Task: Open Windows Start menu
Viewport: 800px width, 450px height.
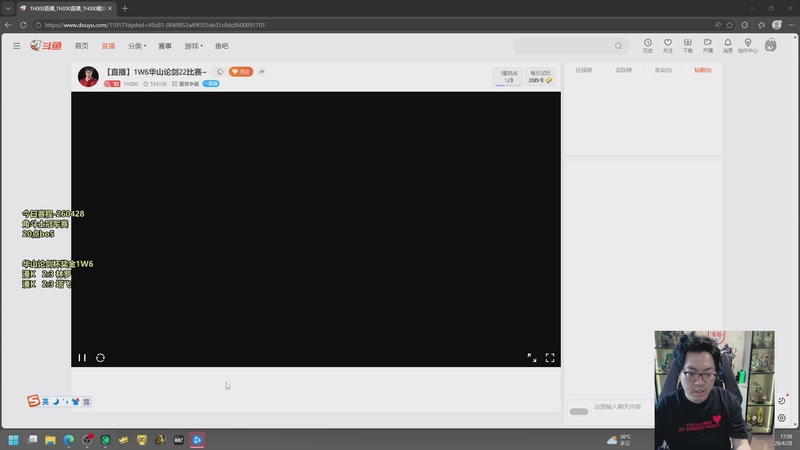Action: 13,440
